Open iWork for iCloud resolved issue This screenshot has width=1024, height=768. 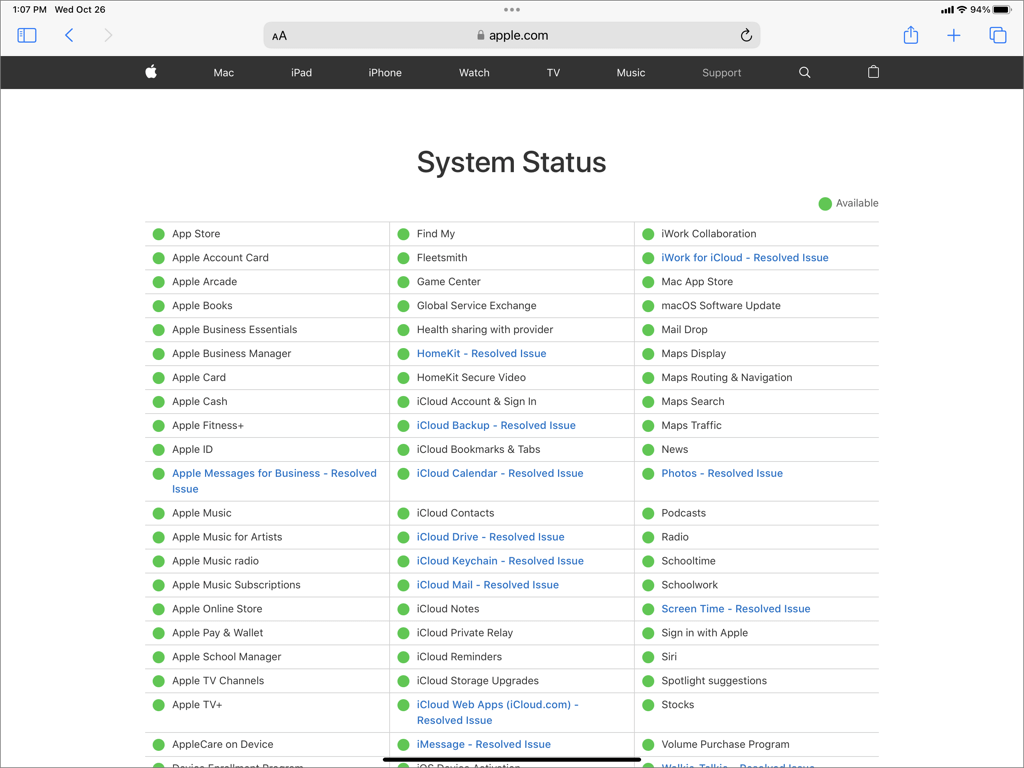(x=744, y=258)
